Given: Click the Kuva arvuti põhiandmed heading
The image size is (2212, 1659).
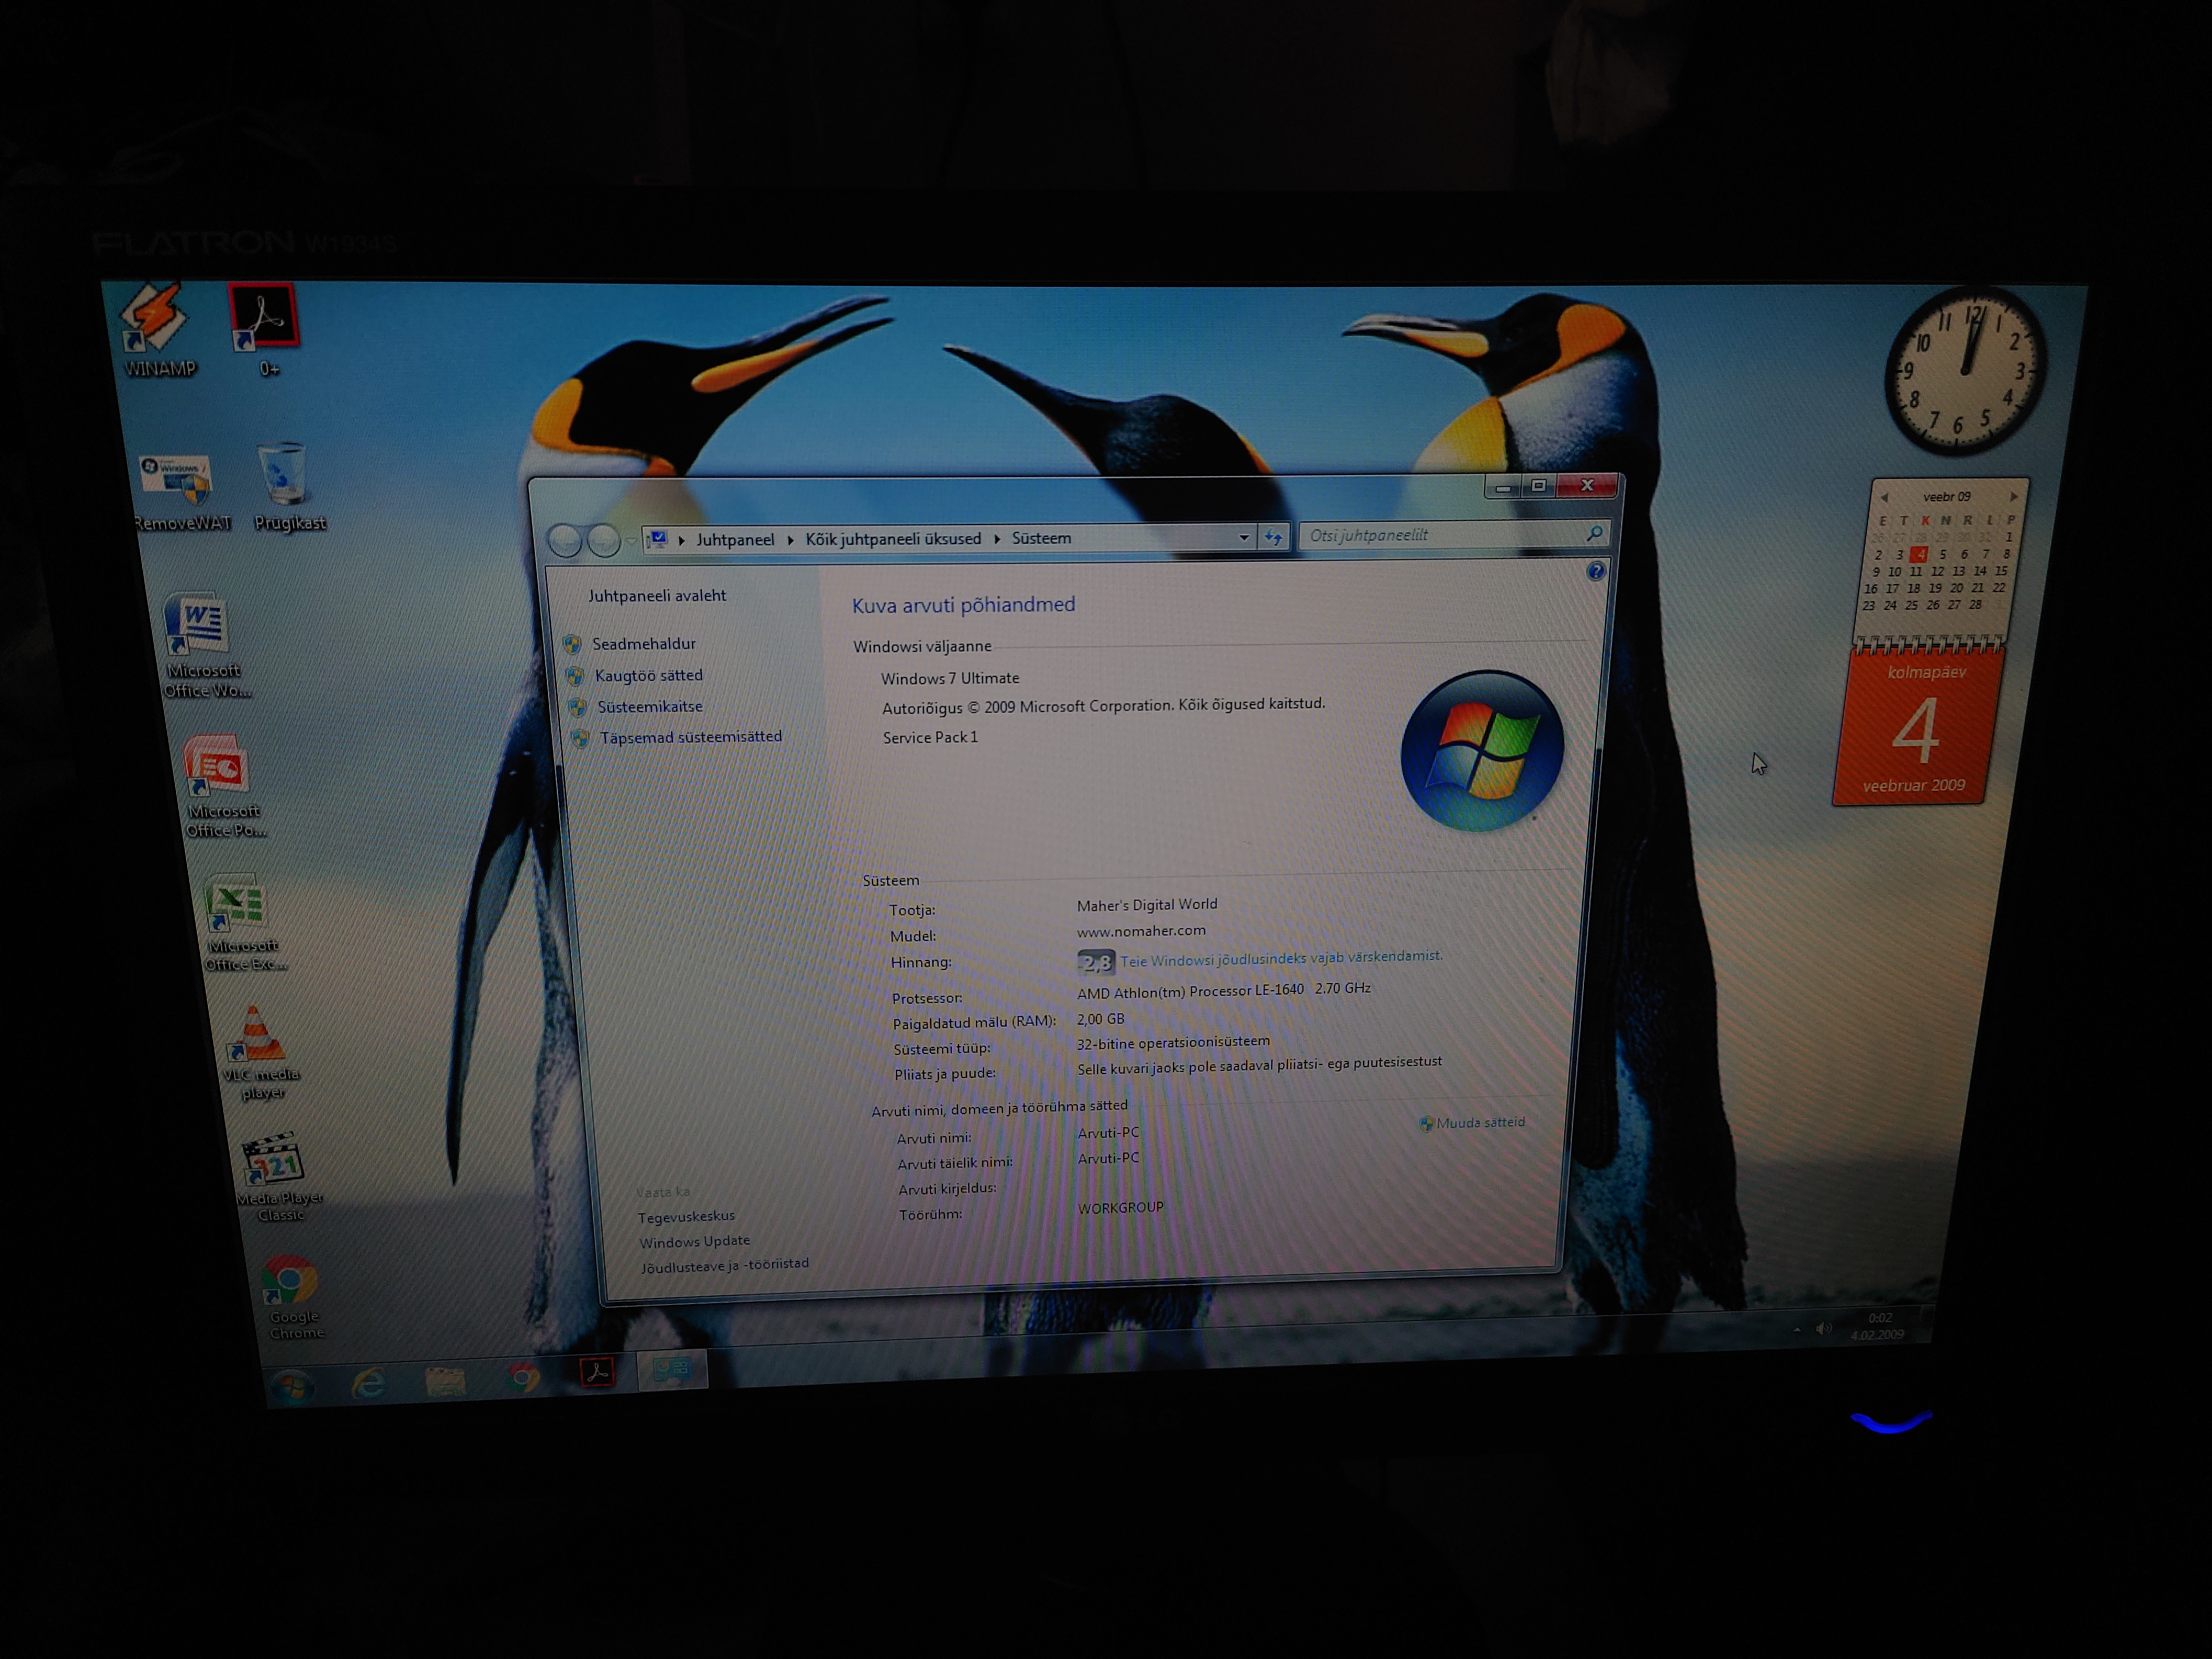Looking at the screenshot, I should (963, 604).
